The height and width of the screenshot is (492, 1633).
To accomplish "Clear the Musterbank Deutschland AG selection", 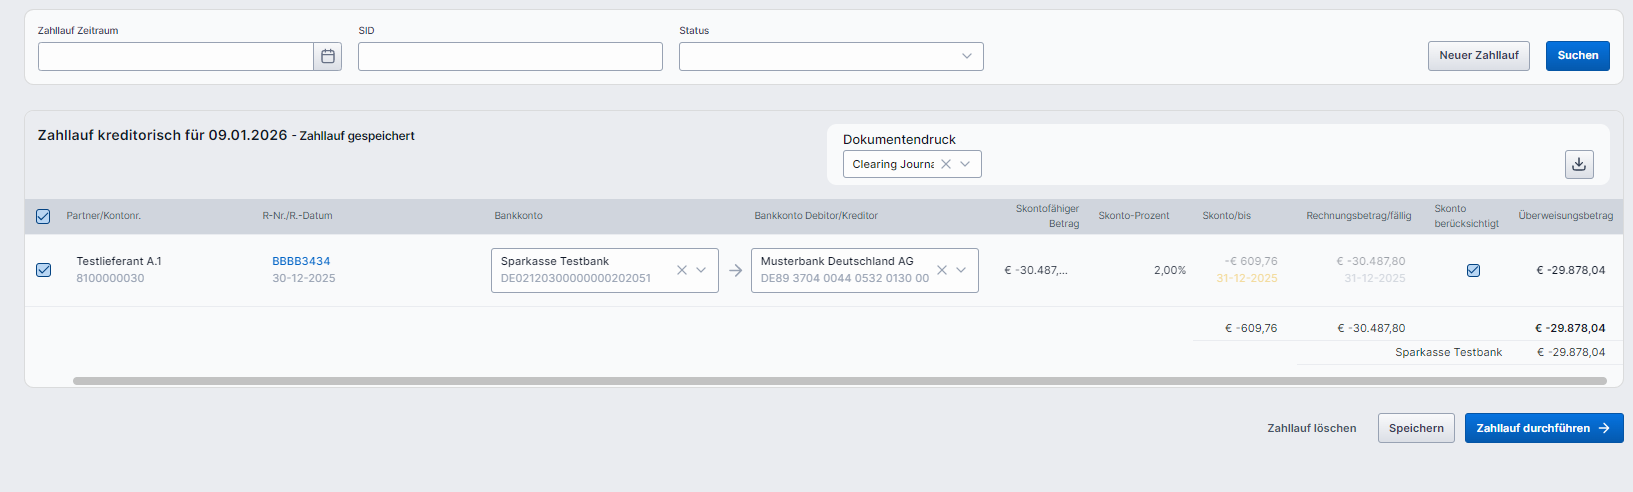I will [942, 270].
